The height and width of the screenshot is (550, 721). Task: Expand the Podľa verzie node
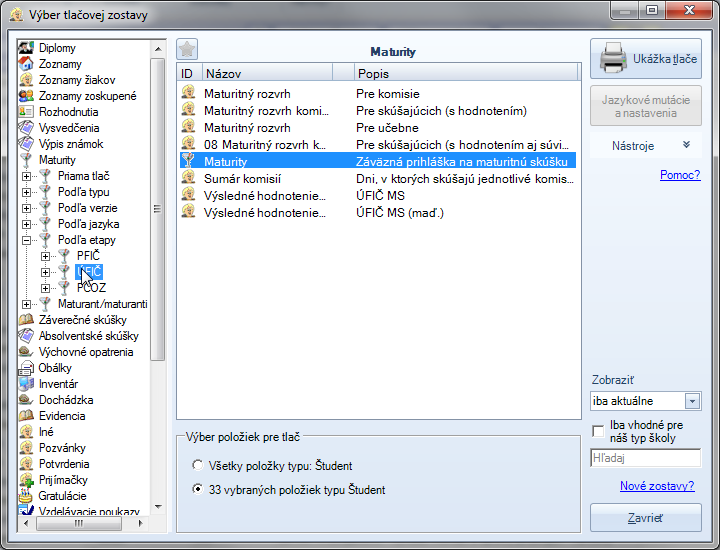[x=27, y=208]
